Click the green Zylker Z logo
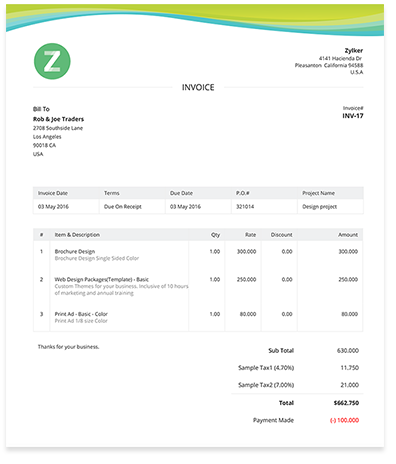Screen dimensions: 396x464 click(52, 61)
